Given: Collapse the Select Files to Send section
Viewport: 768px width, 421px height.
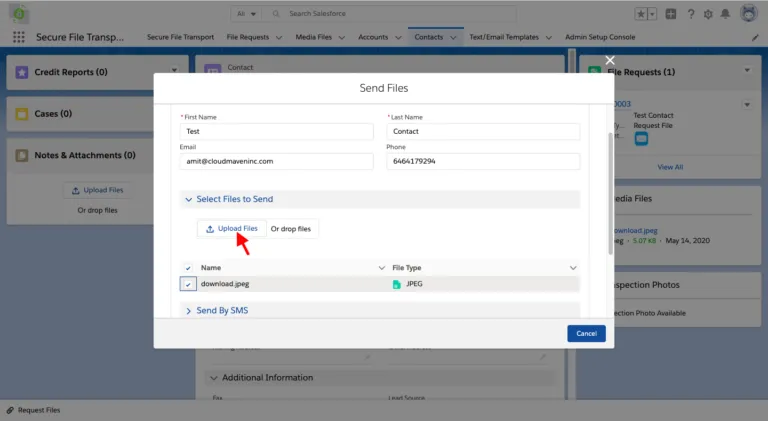Looking at the screenshot, I should pyautogui.click(x=189, y=199).
